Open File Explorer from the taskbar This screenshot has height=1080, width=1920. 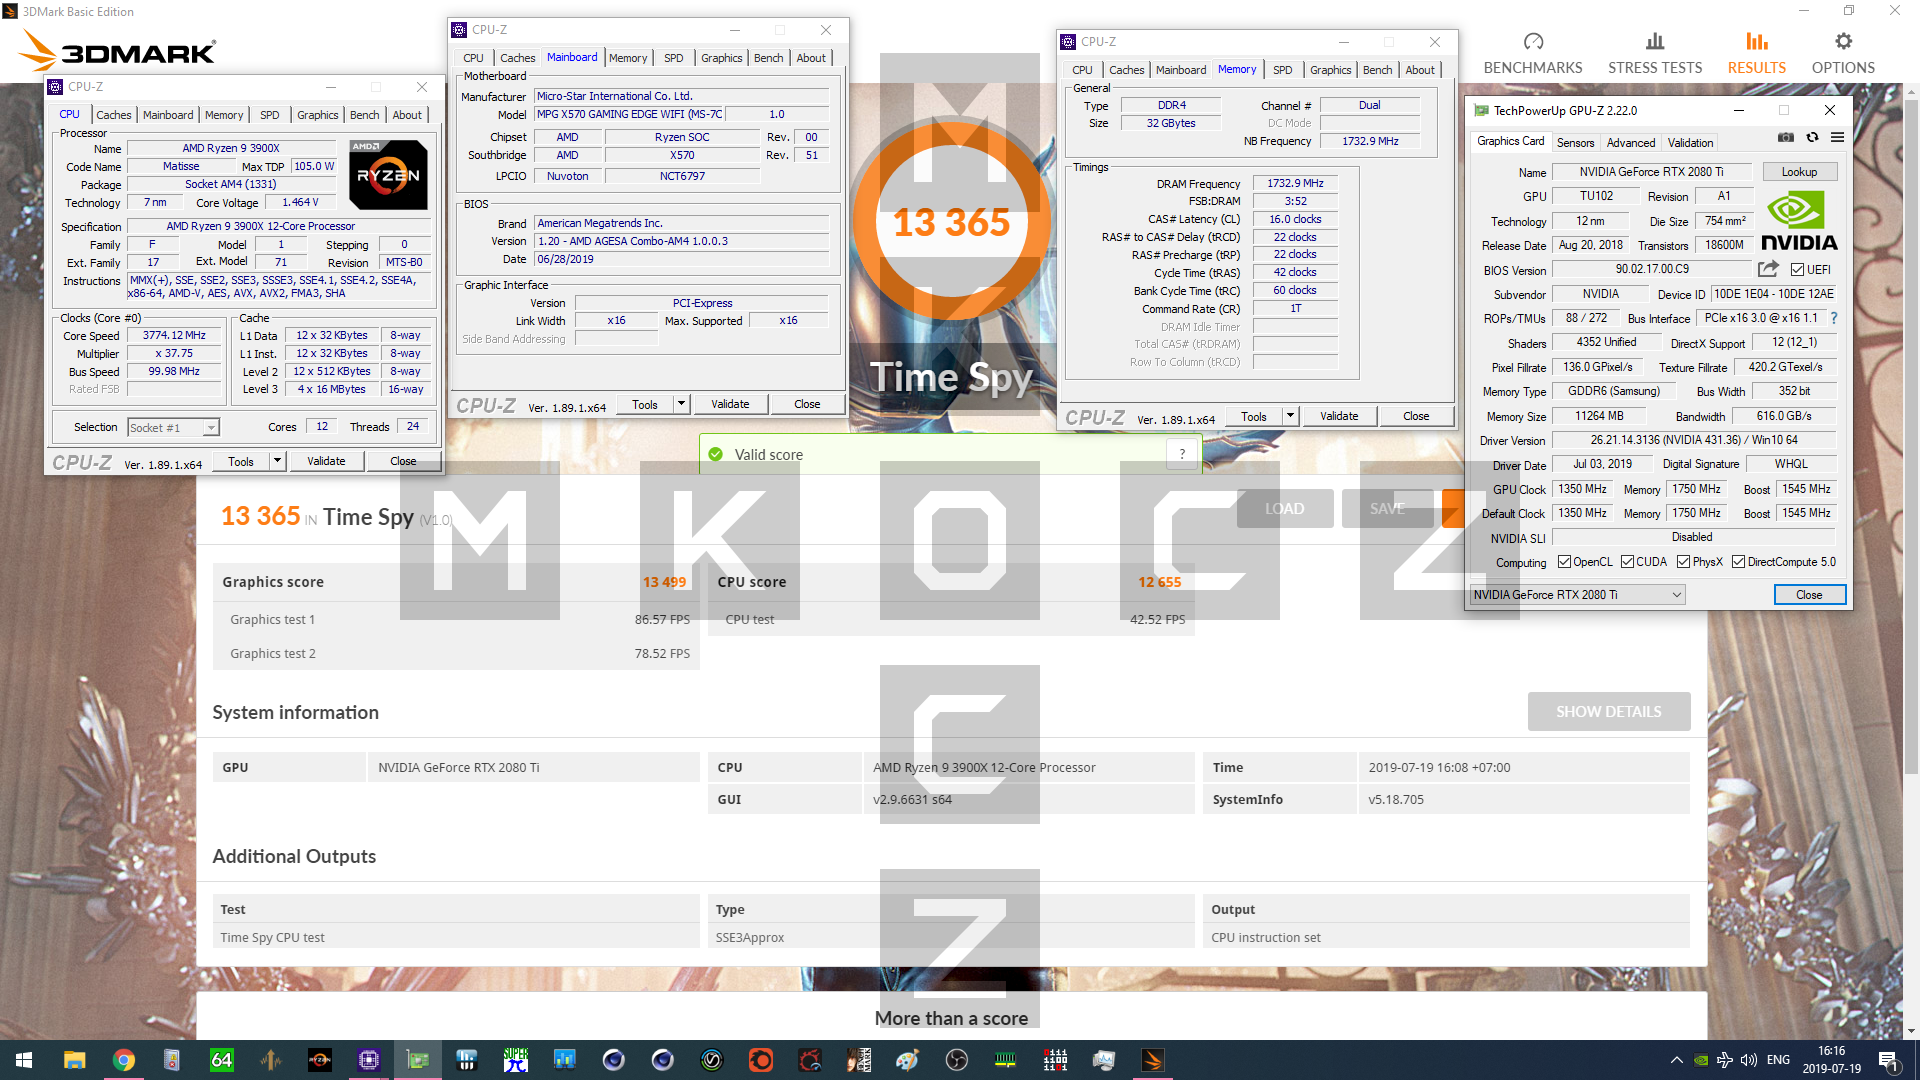(74, 1060)
